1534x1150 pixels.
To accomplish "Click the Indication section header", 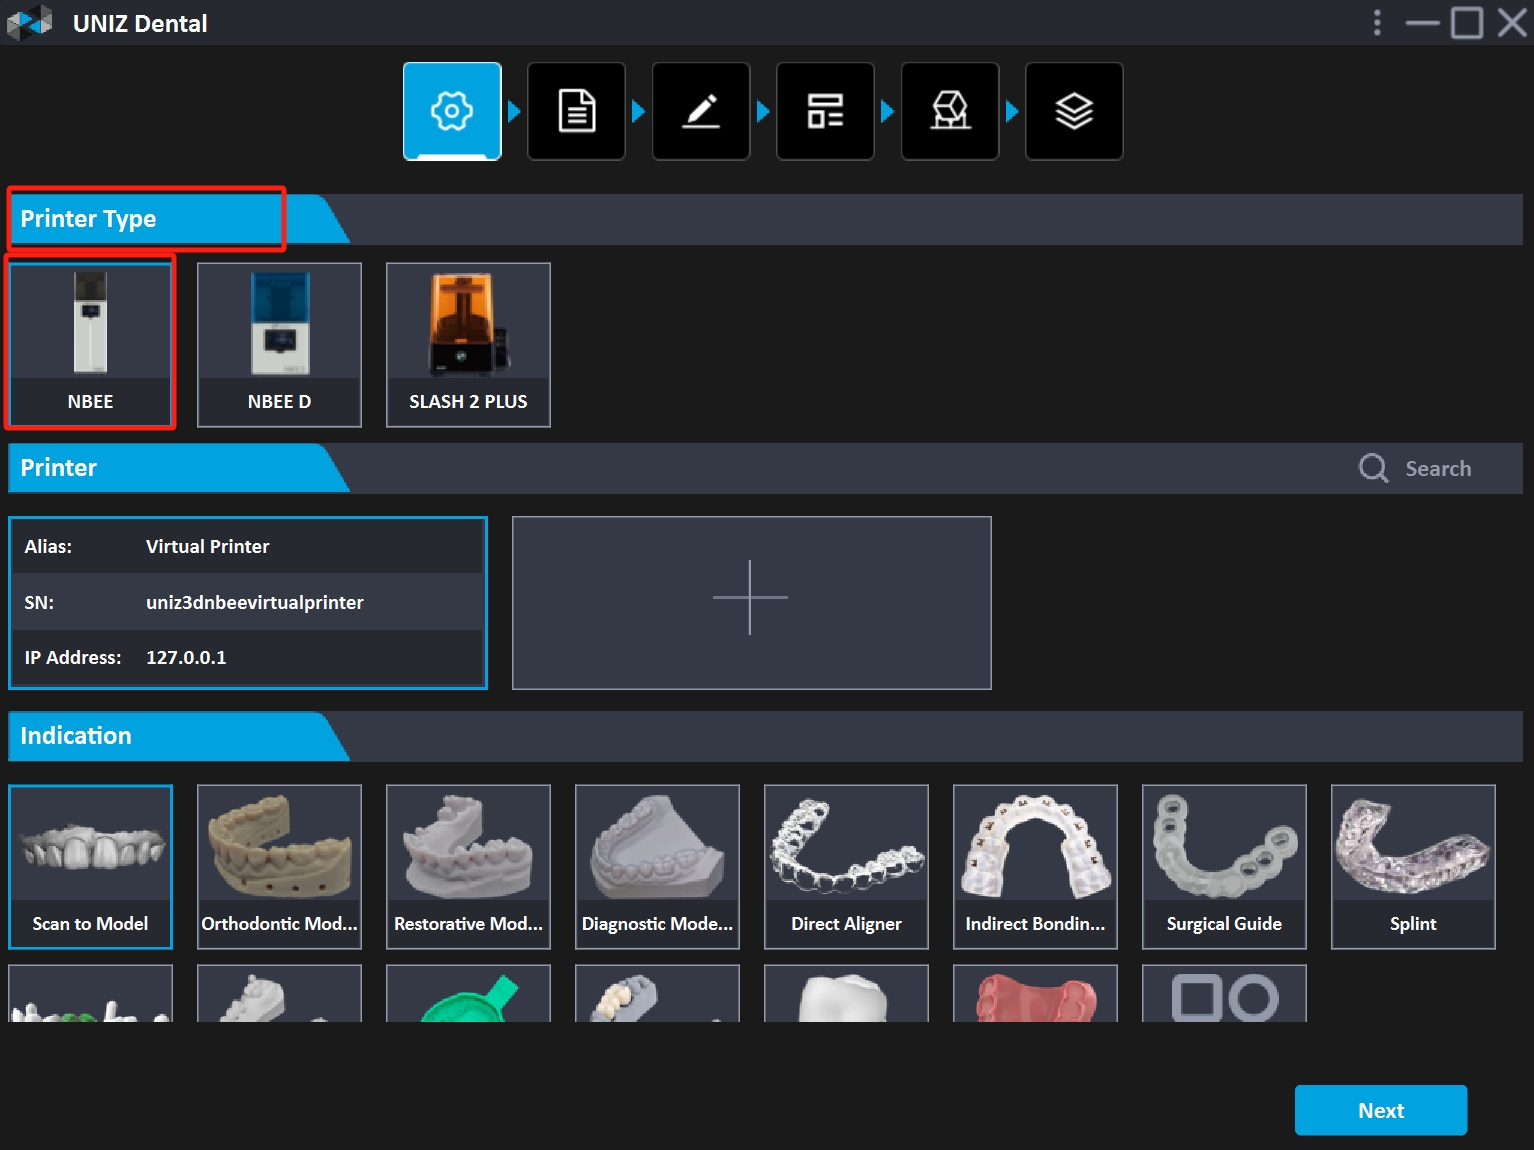I will coord(178,736).
